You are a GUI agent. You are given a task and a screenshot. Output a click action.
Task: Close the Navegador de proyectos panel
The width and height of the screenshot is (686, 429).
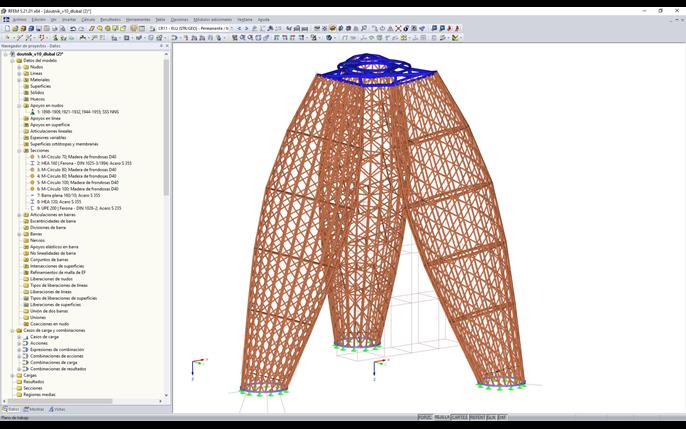(167, 45)
